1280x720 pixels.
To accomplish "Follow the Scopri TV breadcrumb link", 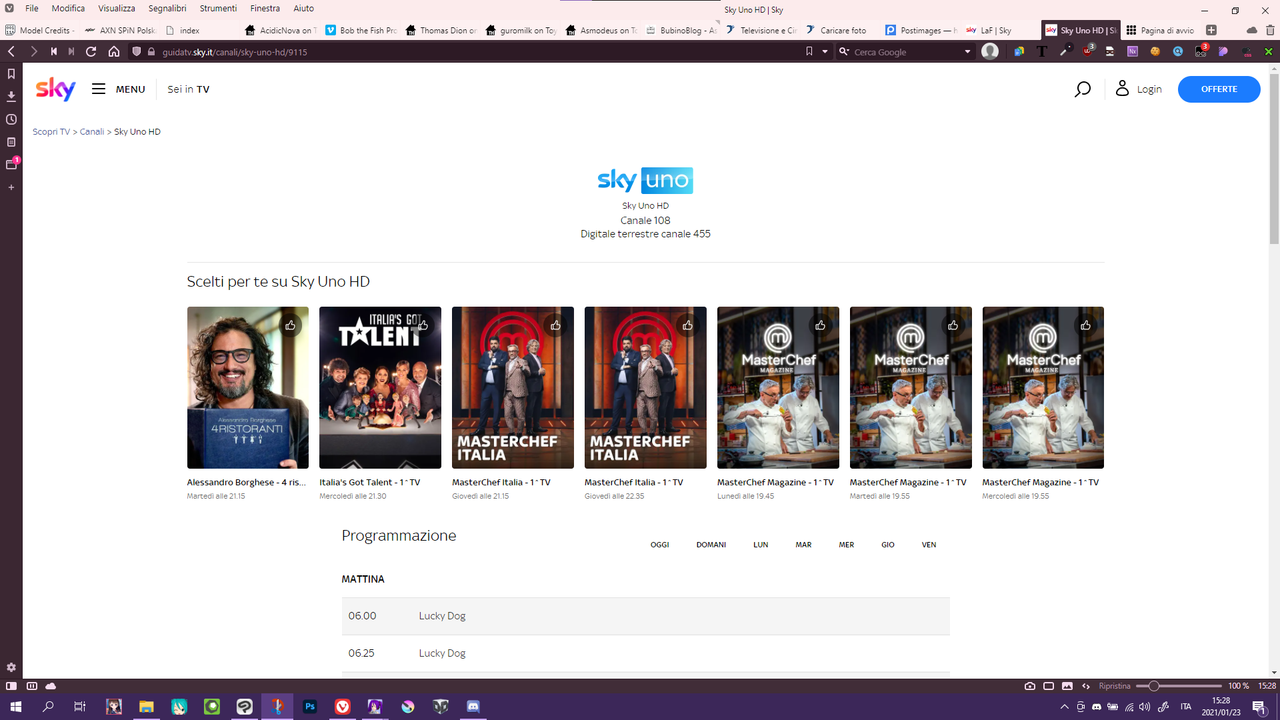I will [x=51, y=132].
